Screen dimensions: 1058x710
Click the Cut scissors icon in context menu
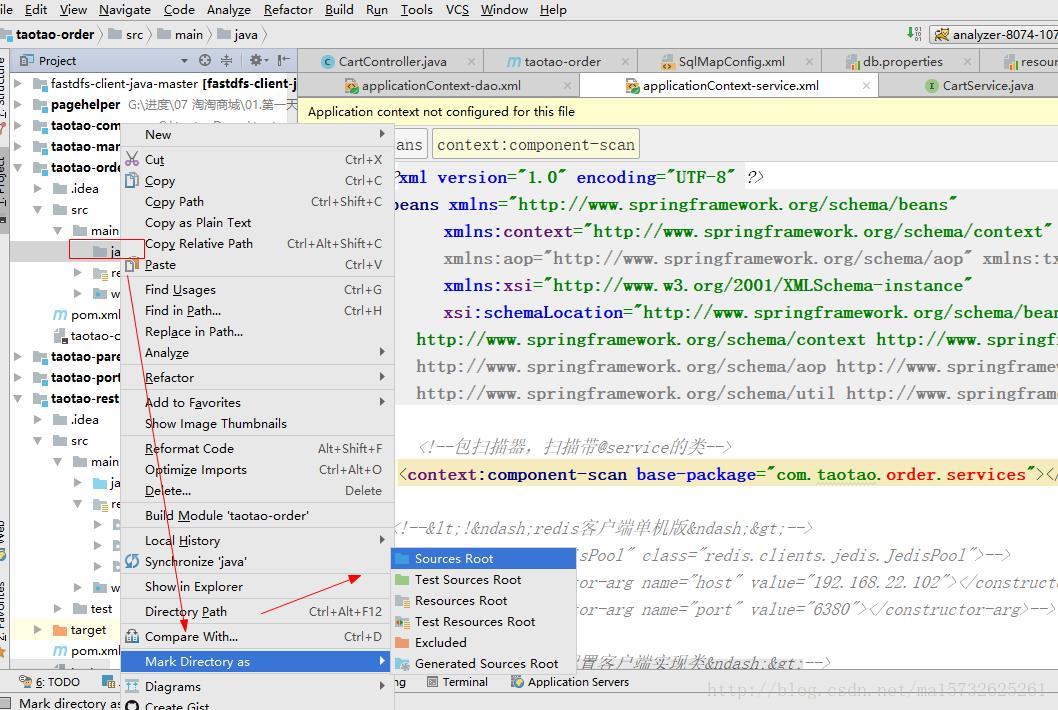[132, 159]
